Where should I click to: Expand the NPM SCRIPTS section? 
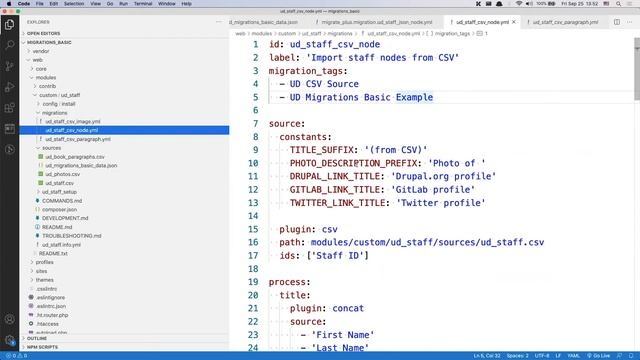[x=42, y=347]
